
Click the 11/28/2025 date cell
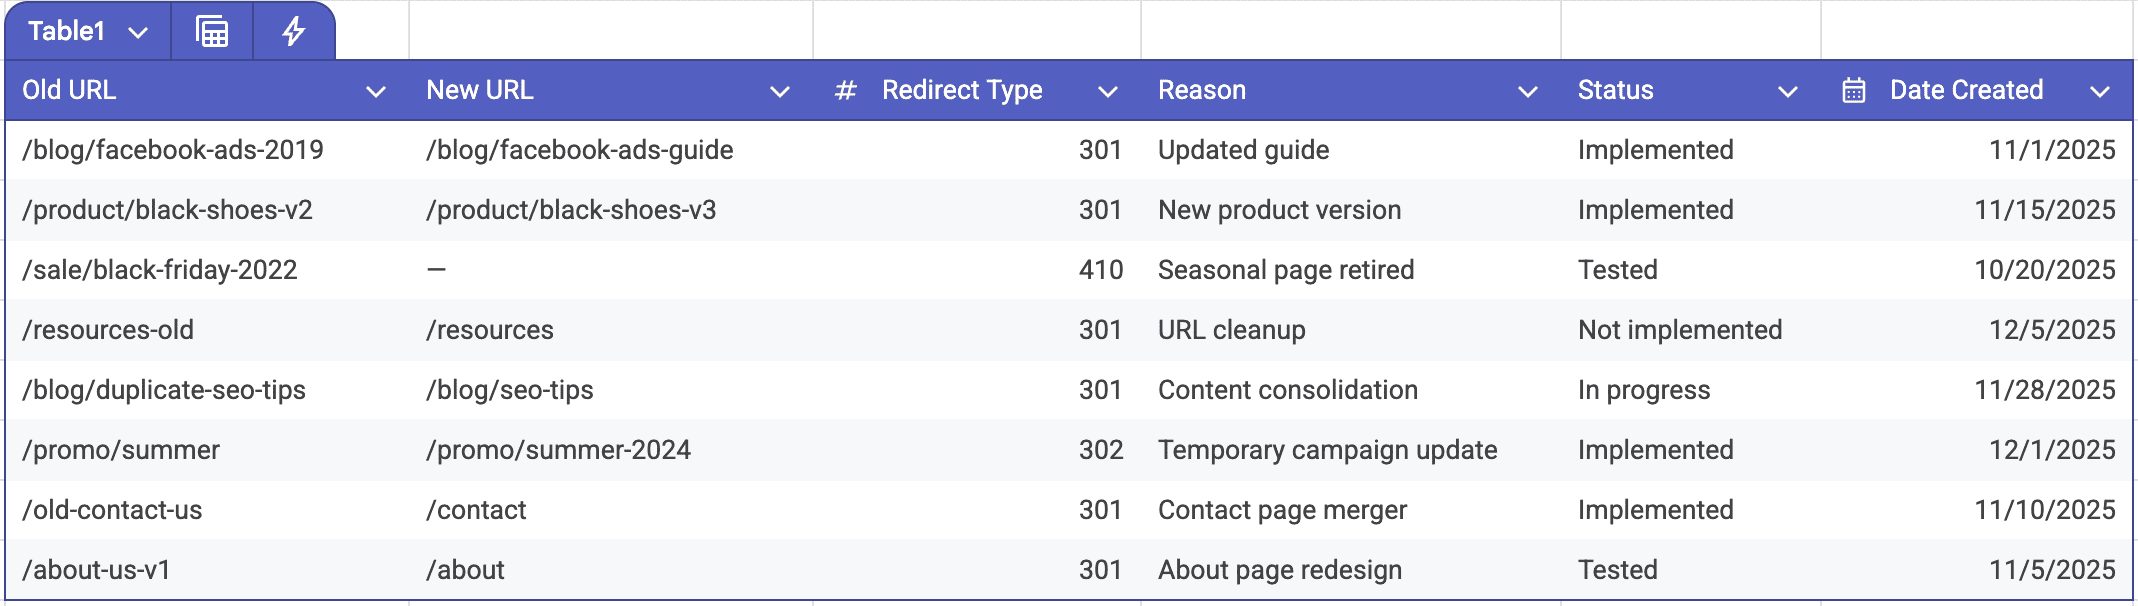point(2044,390)
